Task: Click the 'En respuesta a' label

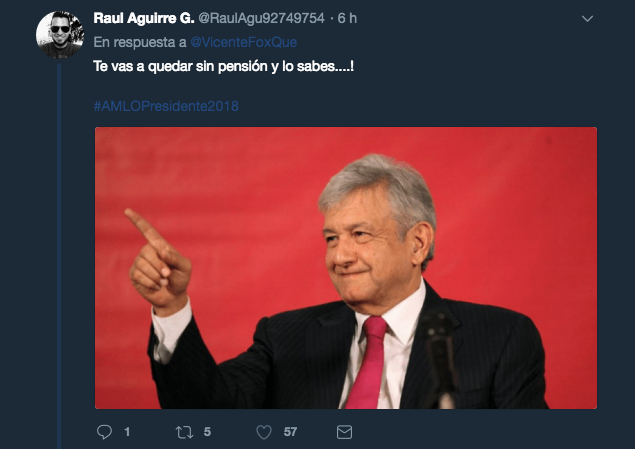Action: tap(140, 42)
